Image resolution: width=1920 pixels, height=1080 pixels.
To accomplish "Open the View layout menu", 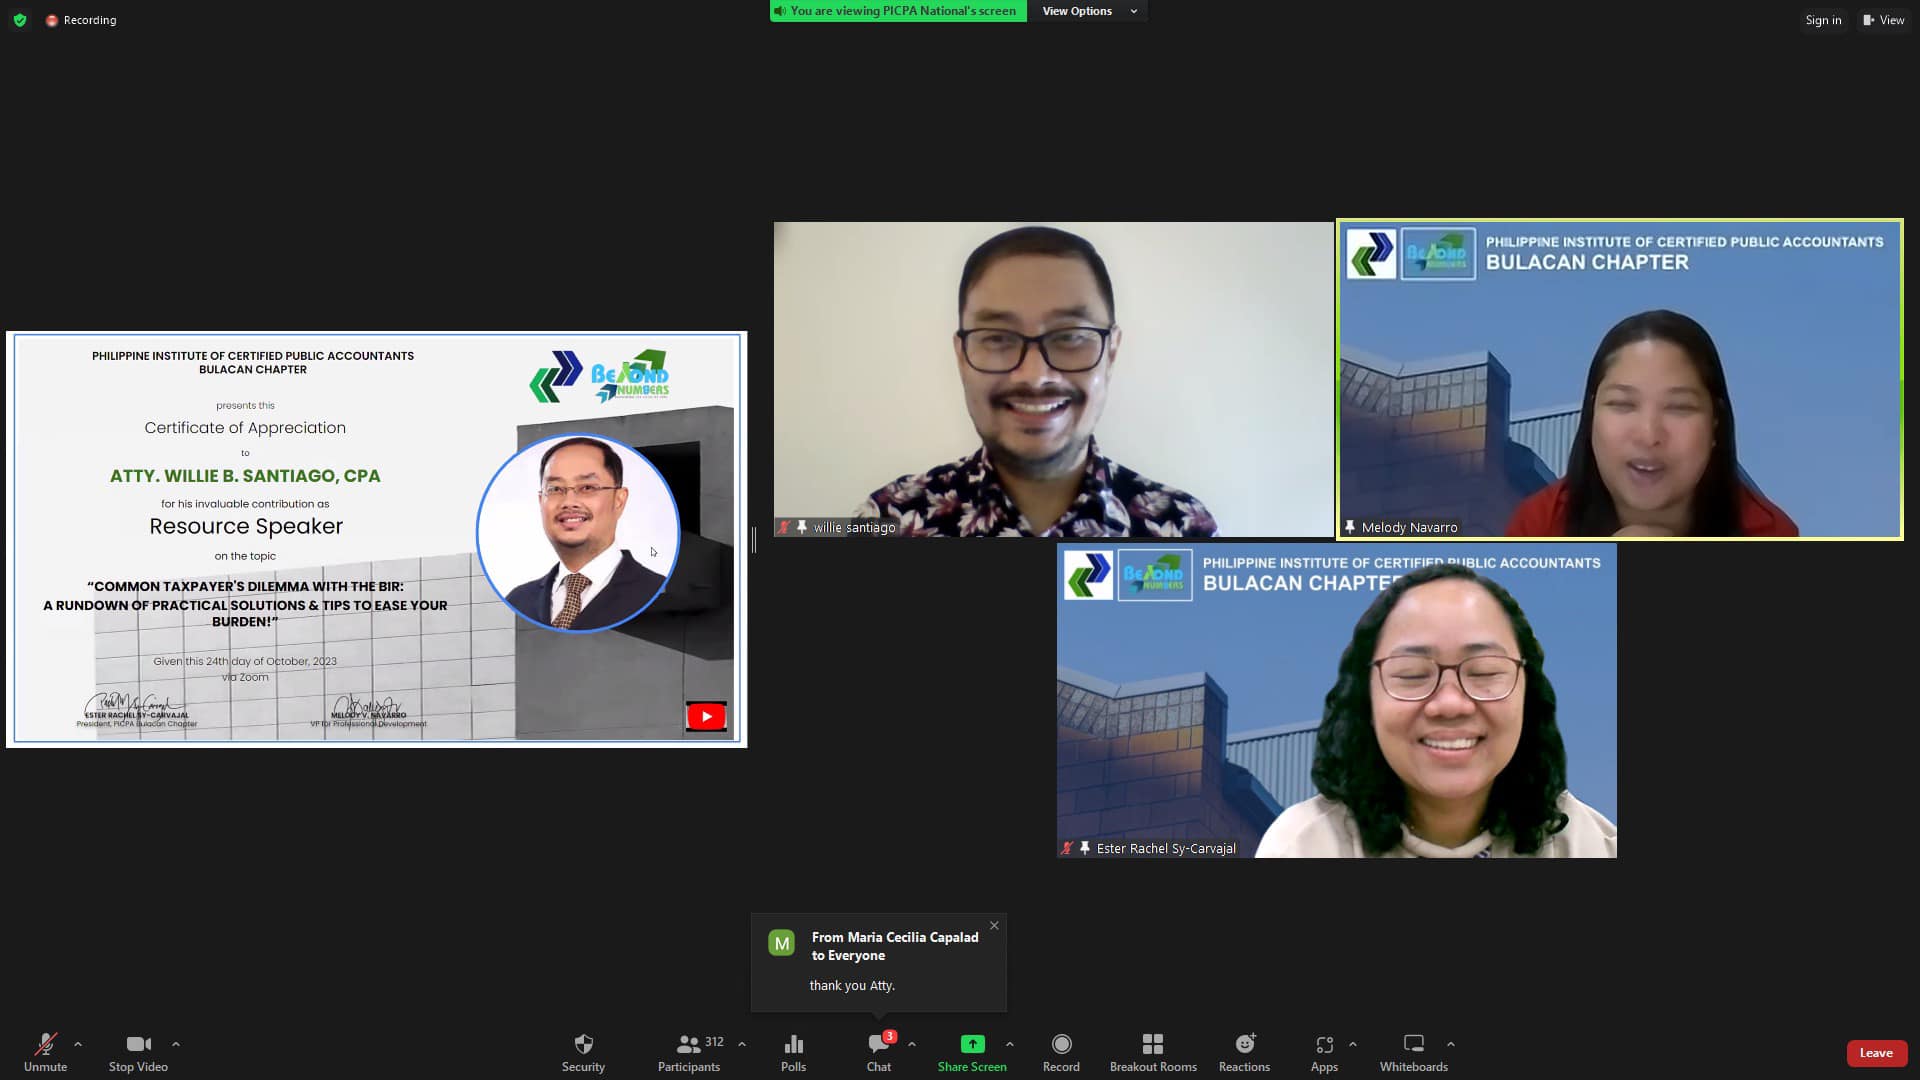I will 1883,20.
